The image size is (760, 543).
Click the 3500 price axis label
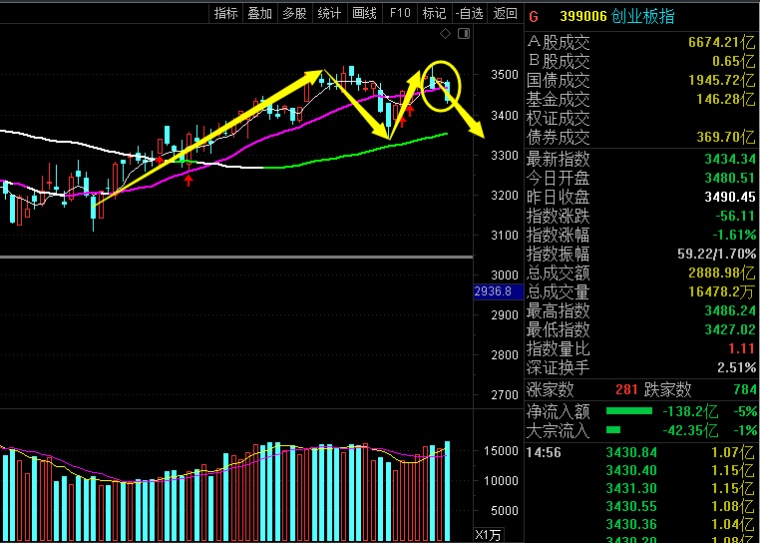505,75
